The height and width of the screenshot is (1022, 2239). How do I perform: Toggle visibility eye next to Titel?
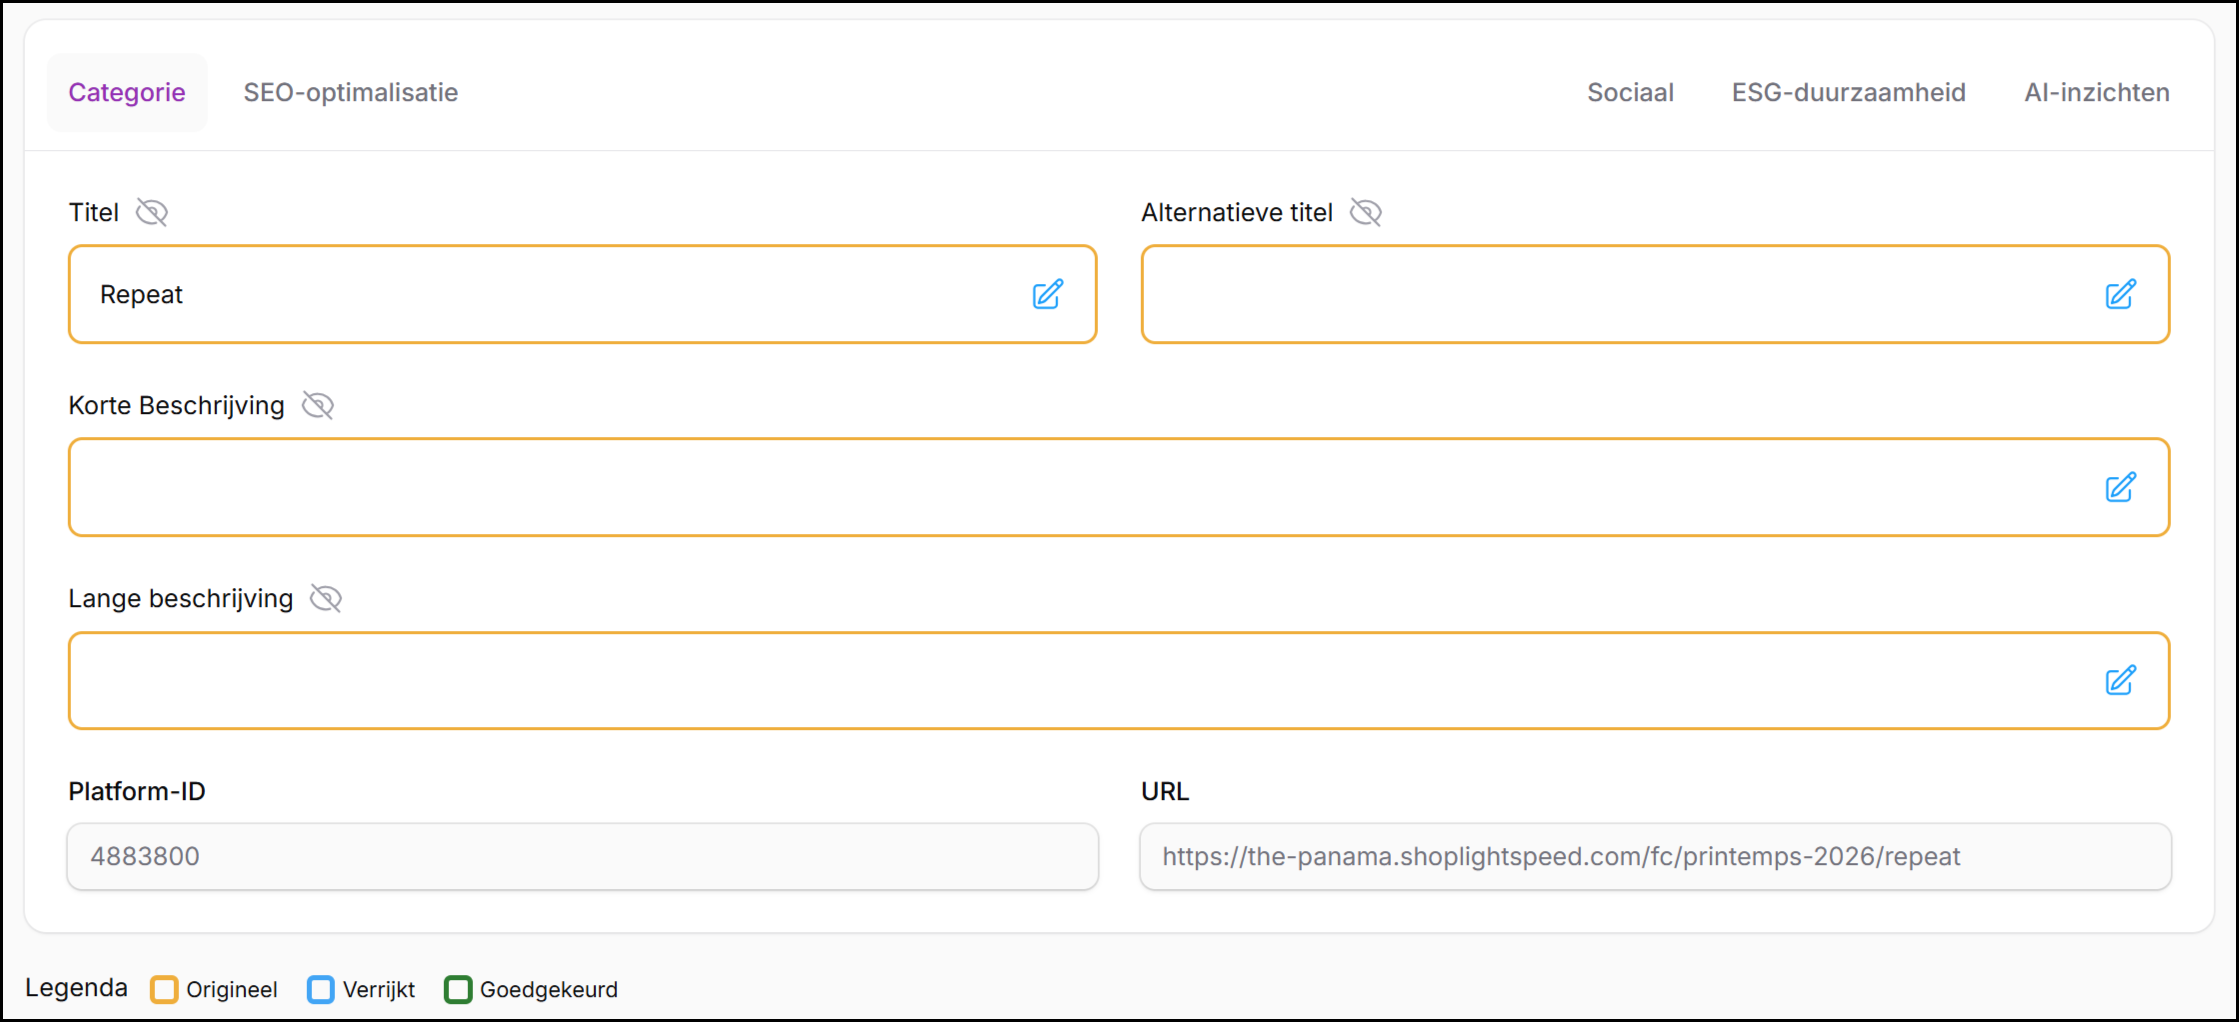point(152,212)
